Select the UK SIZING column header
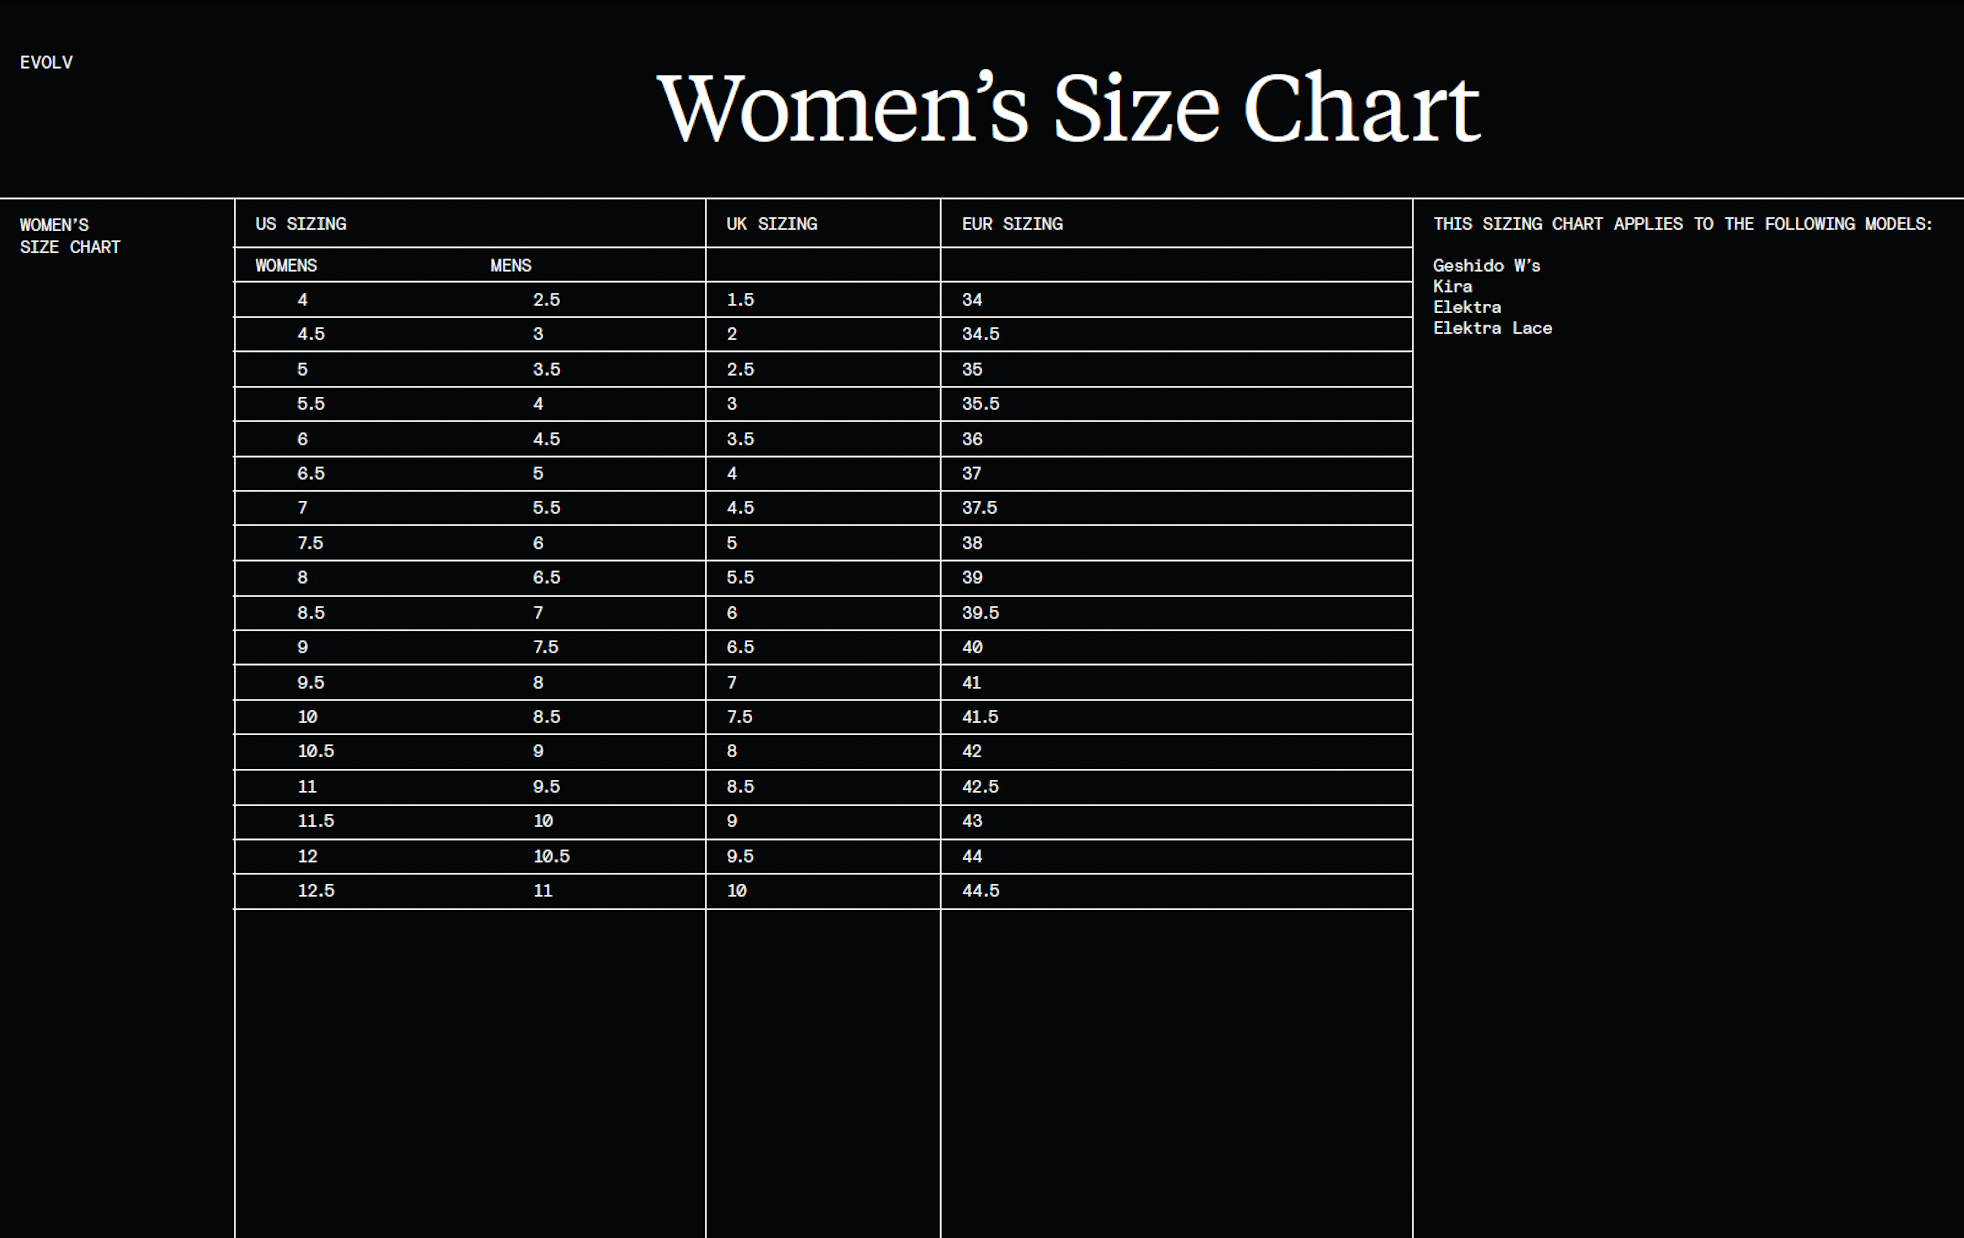 click(771, 224)
